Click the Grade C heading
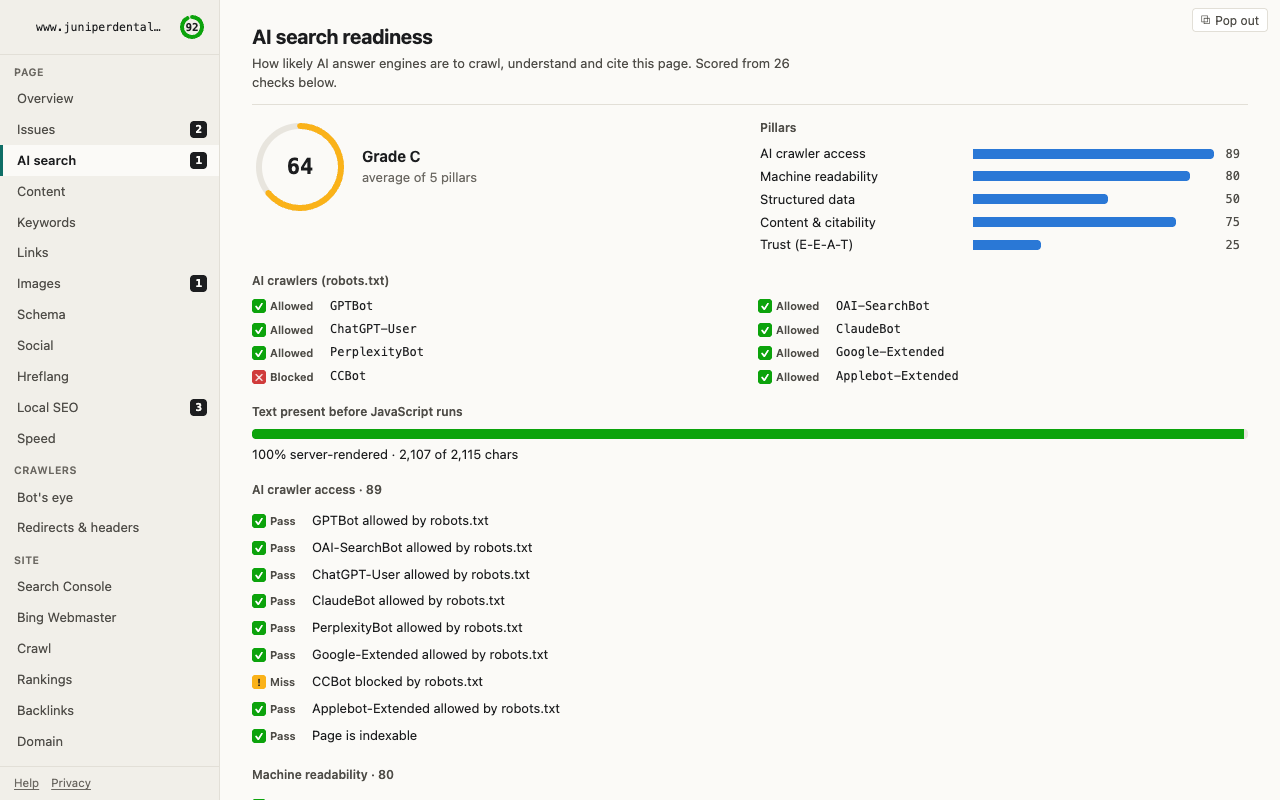 [391, 156]
